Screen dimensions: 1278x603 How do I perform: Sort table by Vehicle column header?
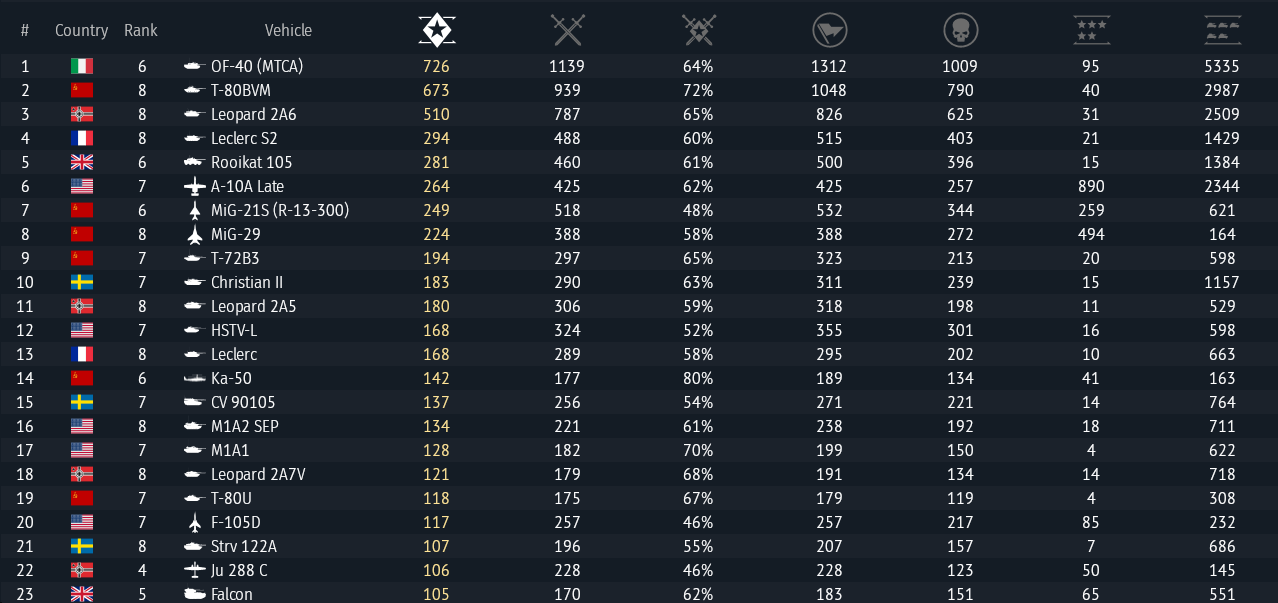click(x=288, y=30)
